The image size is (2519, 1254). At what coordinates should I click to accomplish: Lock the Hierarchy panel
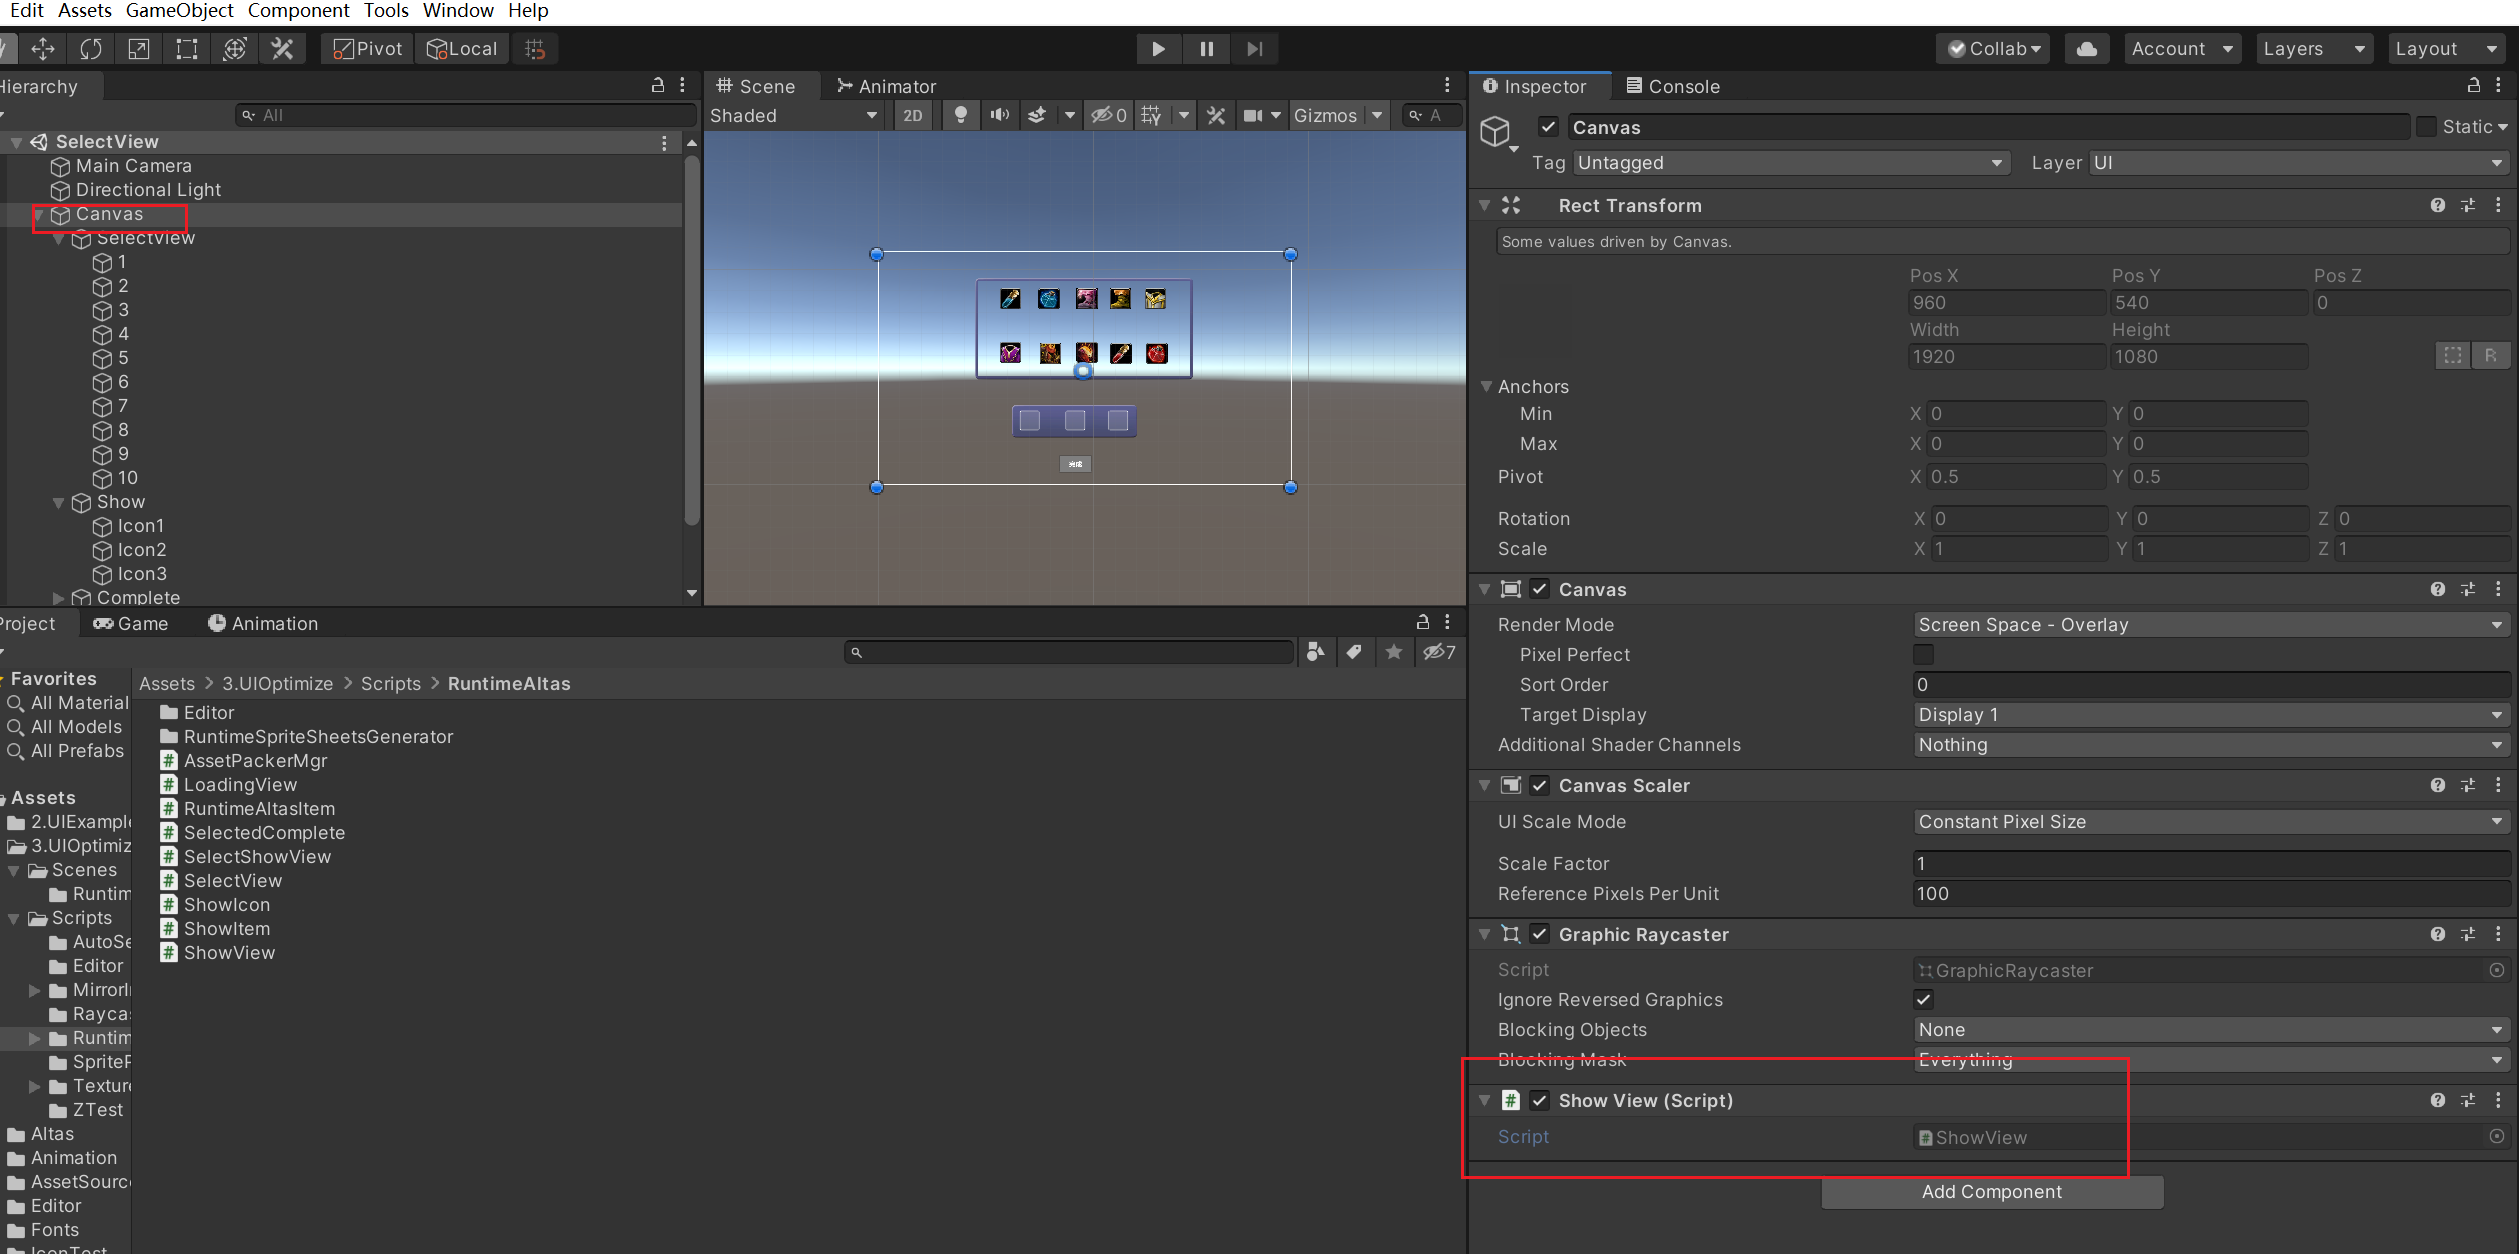[x=657, y=85]
